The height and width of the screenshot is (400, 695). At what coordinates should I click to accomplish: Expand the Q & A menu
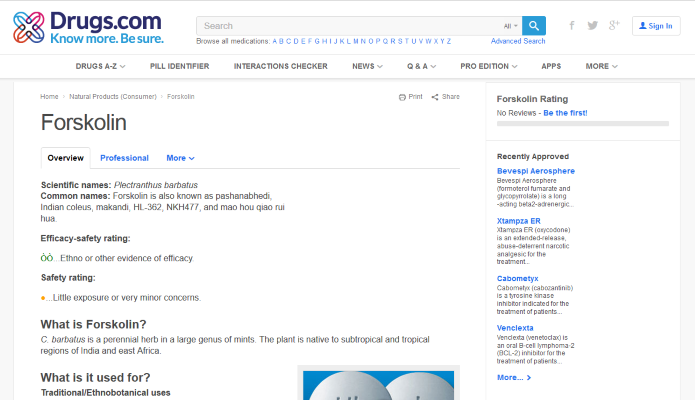coord(422,66)
